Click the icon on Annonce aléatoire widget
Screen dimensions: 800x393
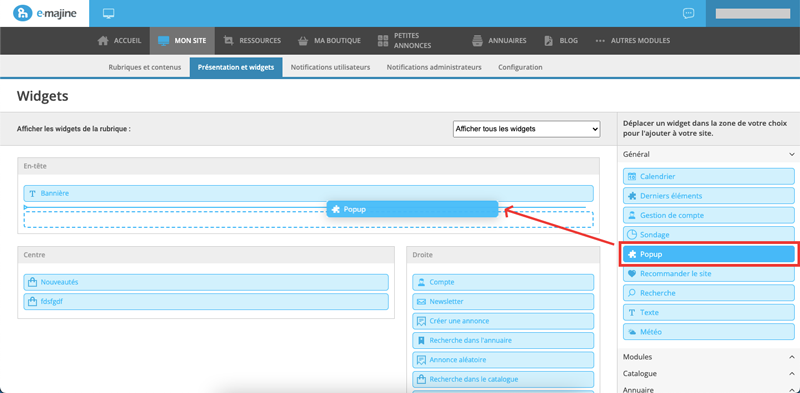421,360
